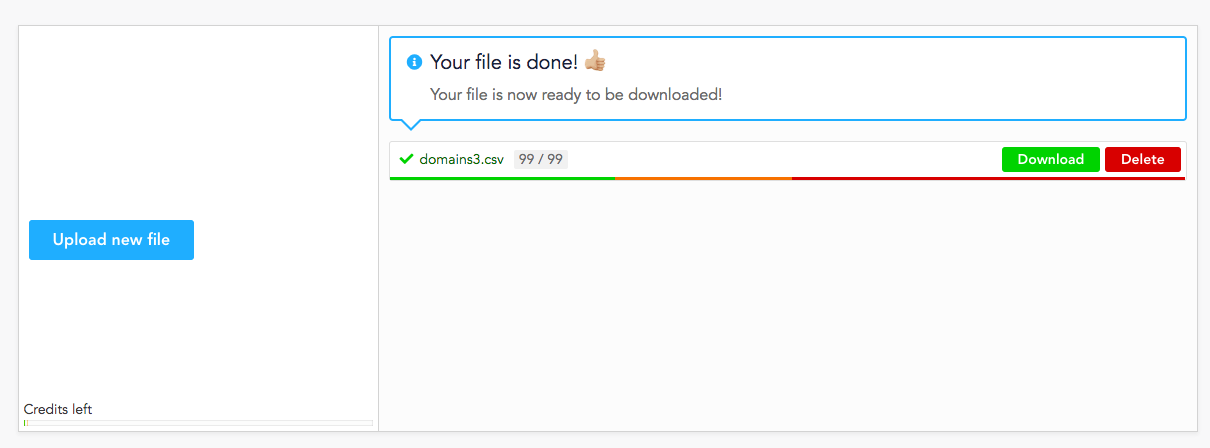Click the Credits left progress bar
This screenshot has width=1210, height=448.
pos(198,423)
